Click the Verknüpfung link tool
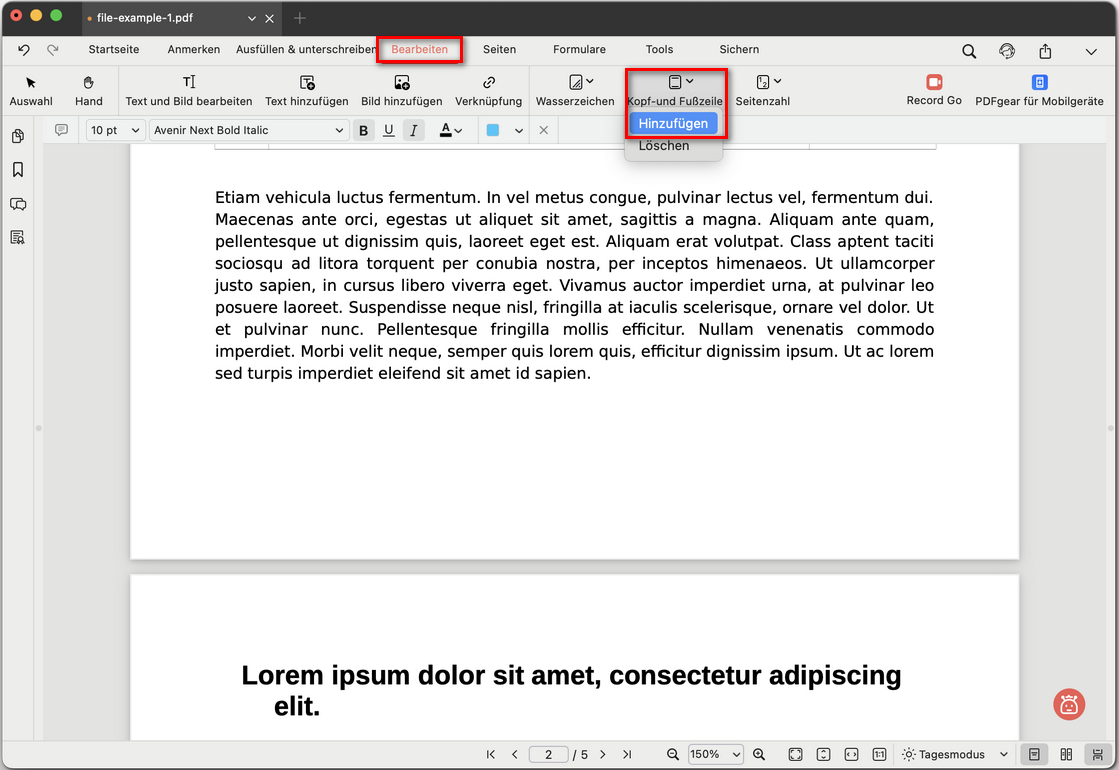This screenshot has width=1119, height=770. [488, 90]
